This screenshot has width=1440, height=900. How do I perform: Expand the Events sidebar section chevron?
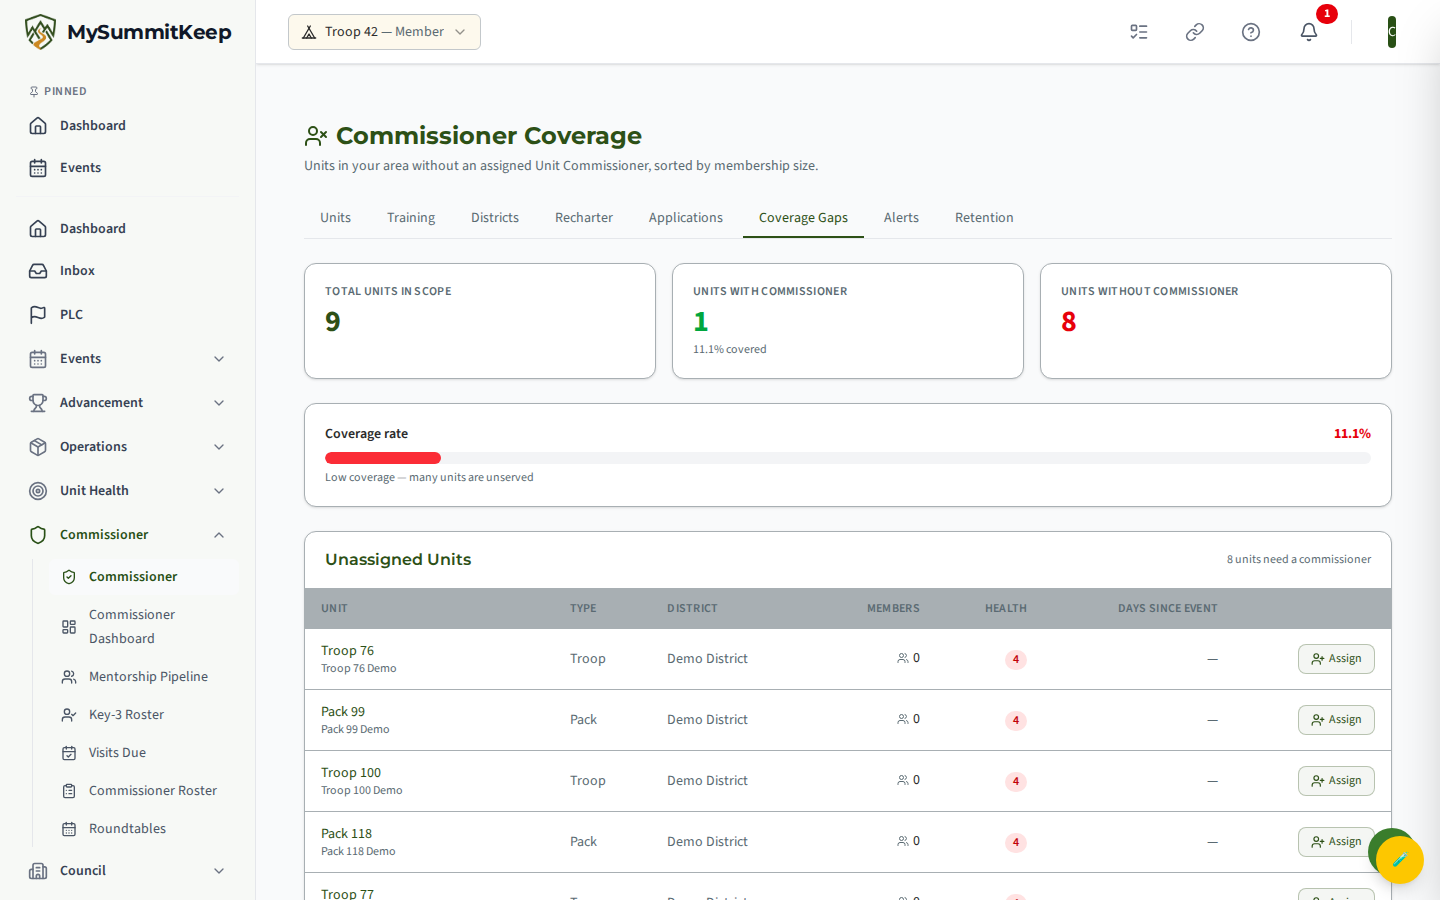pos(219,359)
